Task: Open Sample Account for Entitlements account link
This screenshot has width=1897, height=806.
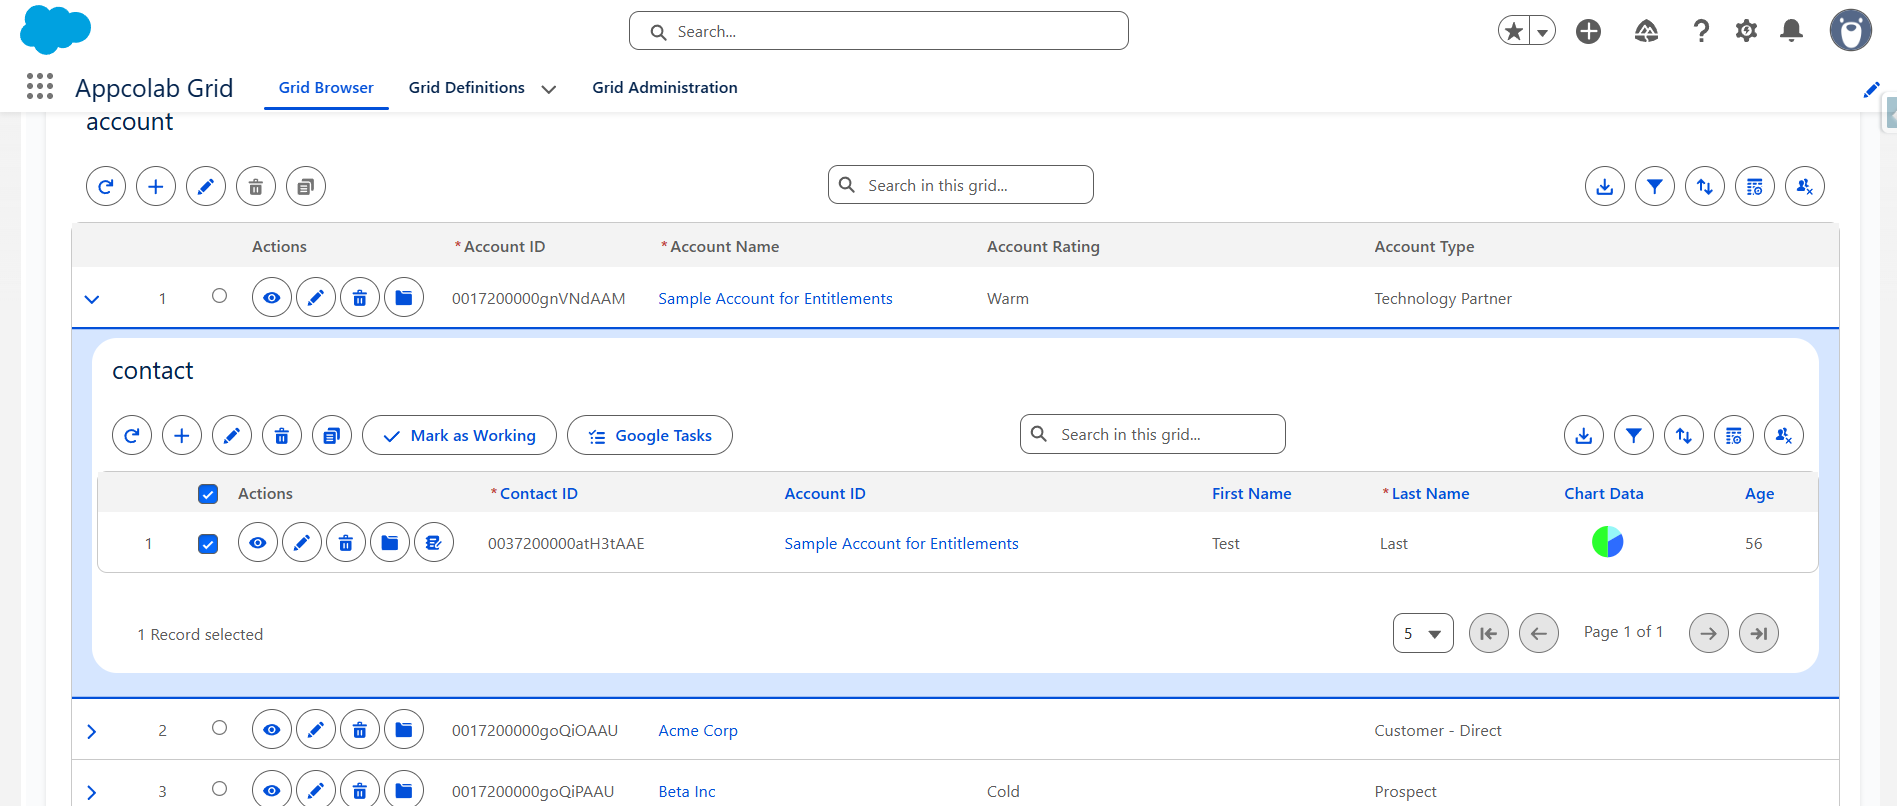Action: (775, 299)
